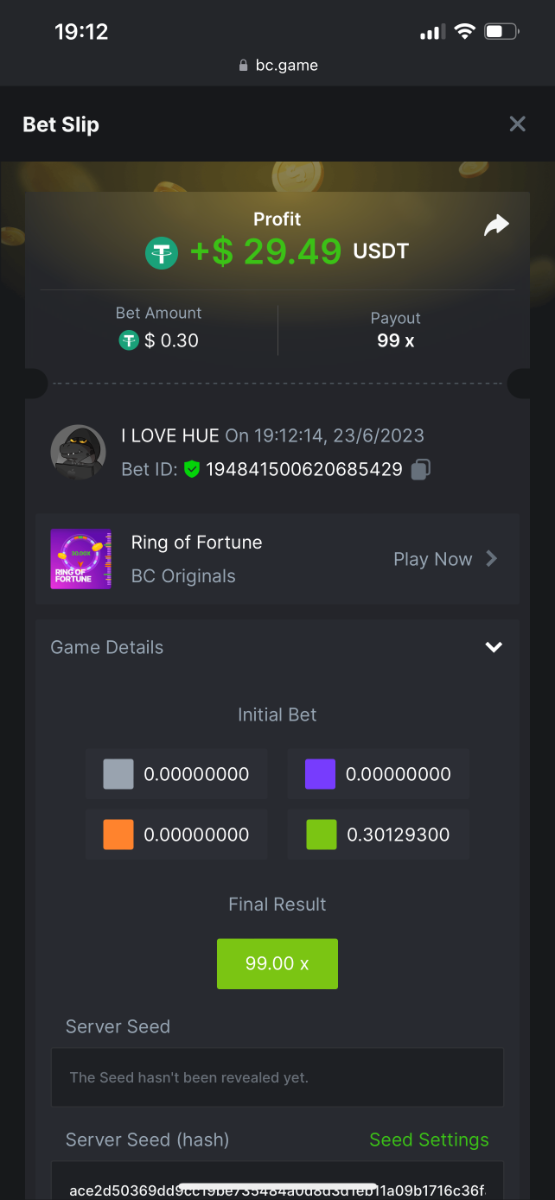Image resolution: width=555 pixels, height=1200 pixels.
Task: Select the green color swatch
Action: (320, 834)
